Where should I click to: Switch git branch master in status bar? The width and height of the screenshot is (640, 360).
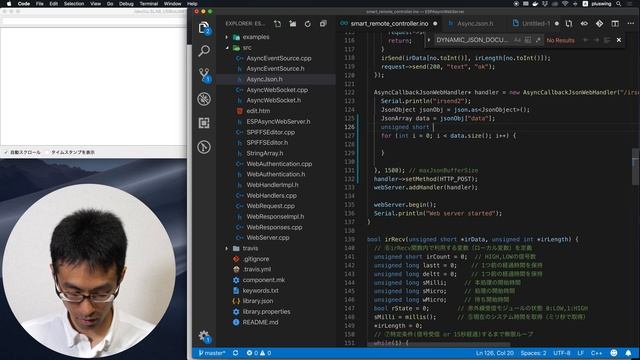point(212,353)
